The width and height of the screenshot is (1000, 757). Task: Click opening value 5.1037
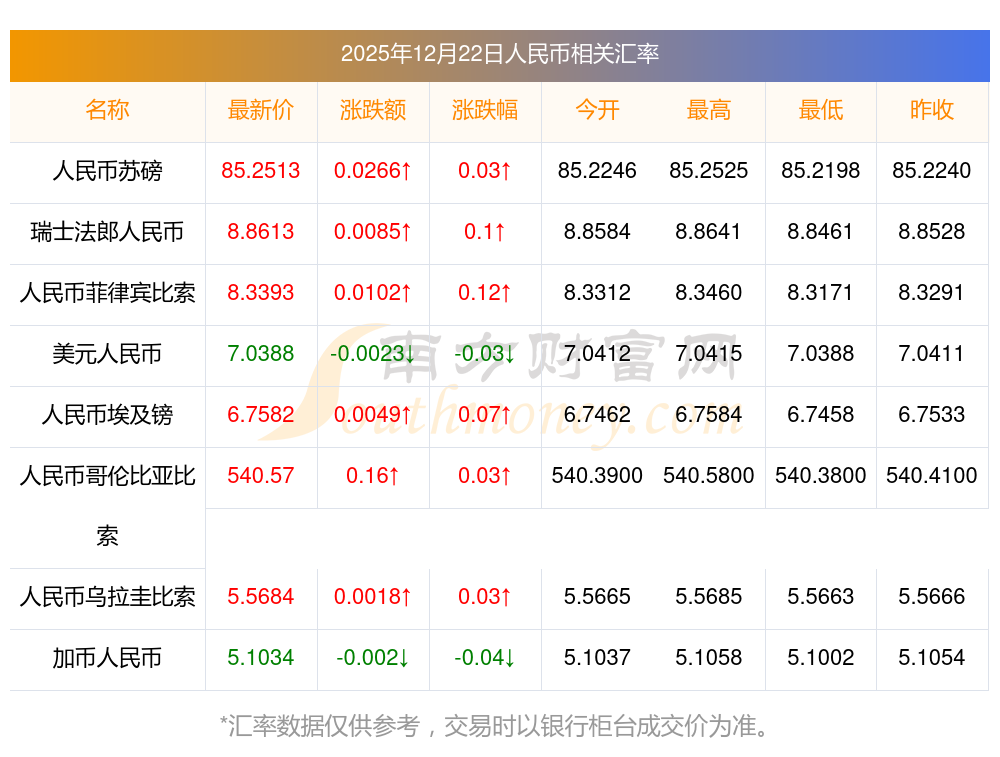pos(597,657)
